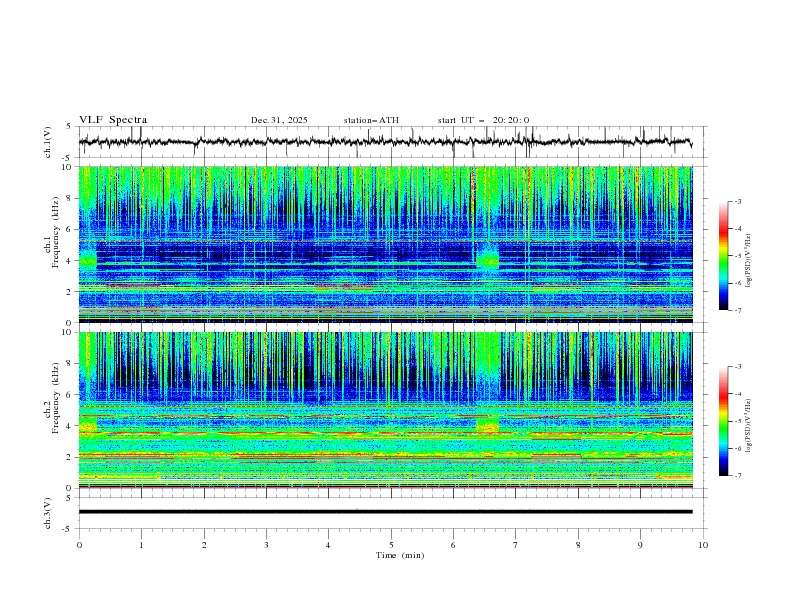Click the '-7' value on ch.2 colorbar

pos(737,476)
